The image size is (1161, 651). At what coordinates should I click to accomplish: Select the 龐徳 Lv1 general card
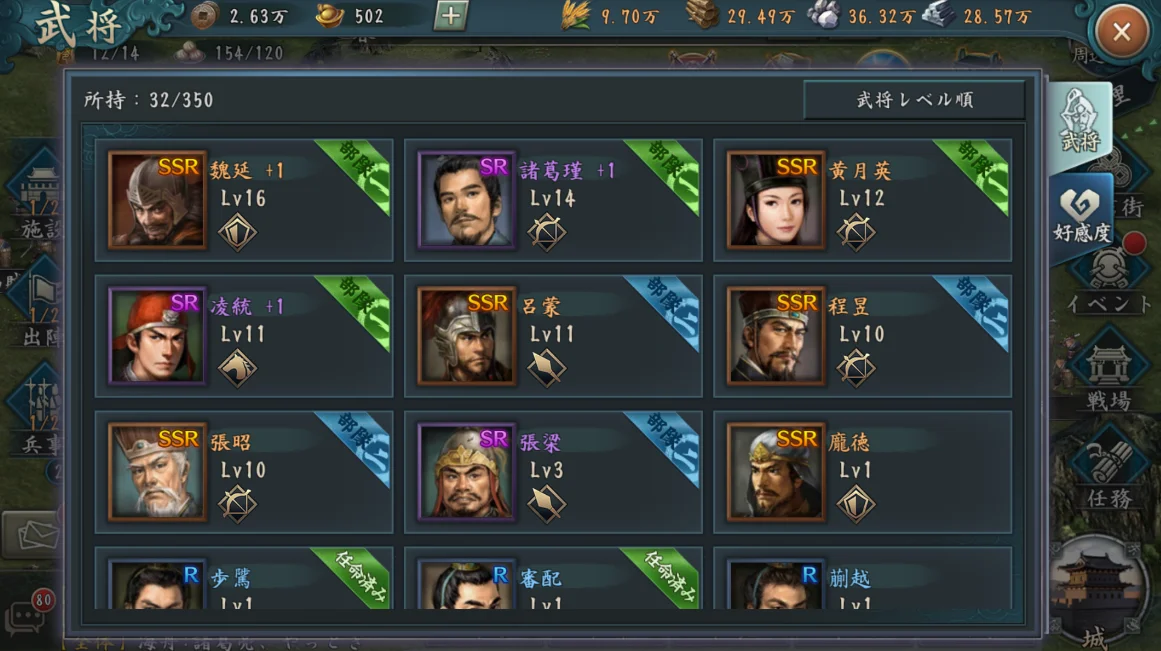tap(862, 472)
